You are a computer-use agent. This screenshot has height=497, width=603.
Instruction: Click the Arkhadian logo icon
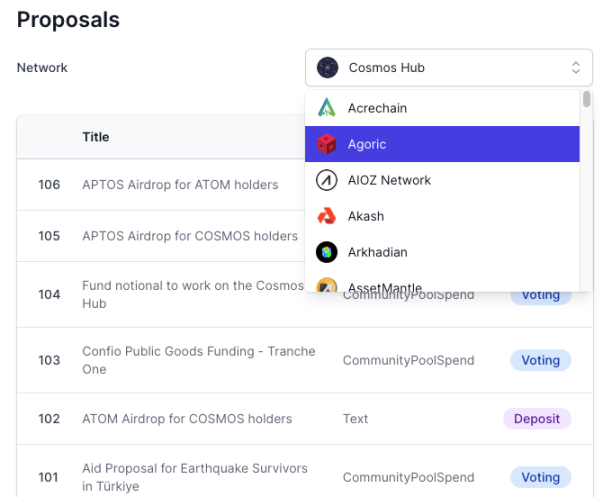[327, 252]
